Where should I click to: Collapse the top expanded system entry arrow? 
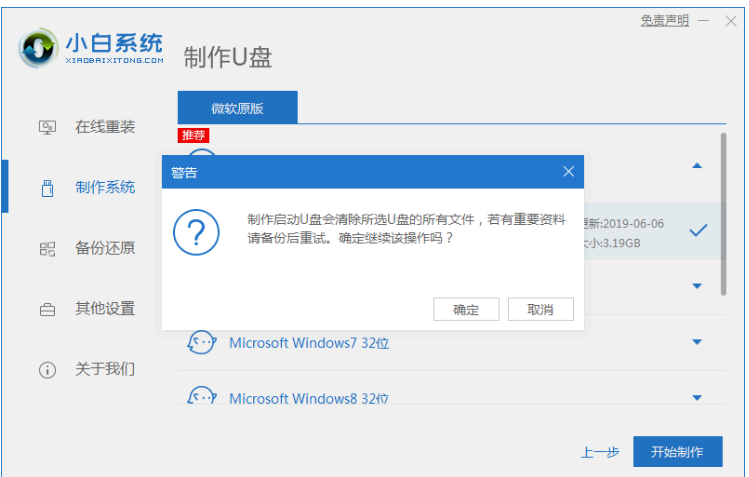[697, 166]
